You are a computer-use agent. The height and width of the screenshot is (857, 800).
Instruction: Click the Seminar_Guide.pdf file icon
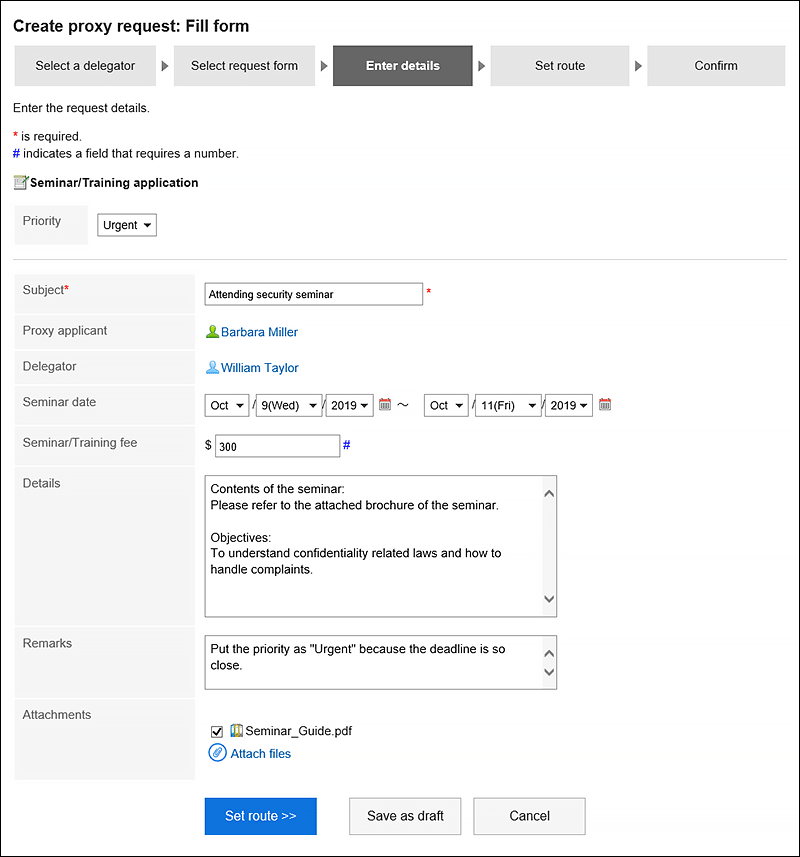pyautogui.click(x=236, y=730)
